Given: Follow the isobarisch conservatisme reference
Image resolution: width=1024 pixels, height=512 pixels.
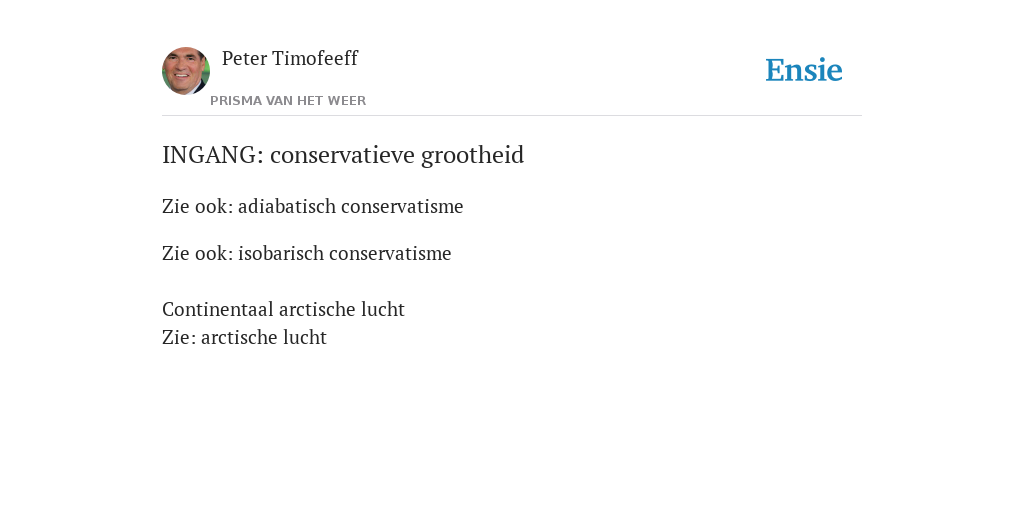Looking at the screenshot, I should click(345, 253).
